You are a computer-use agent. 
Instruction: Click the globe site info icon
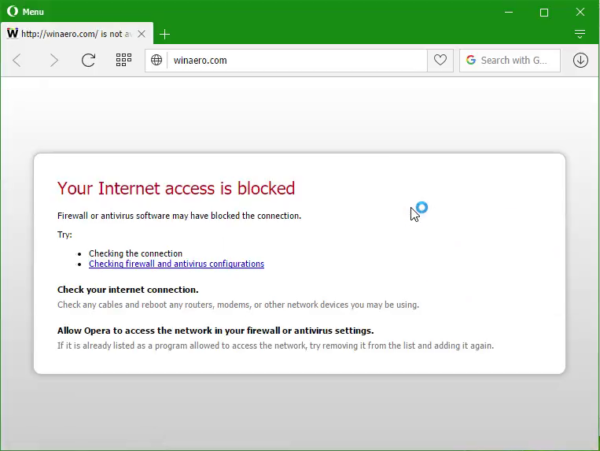[157, 60]
